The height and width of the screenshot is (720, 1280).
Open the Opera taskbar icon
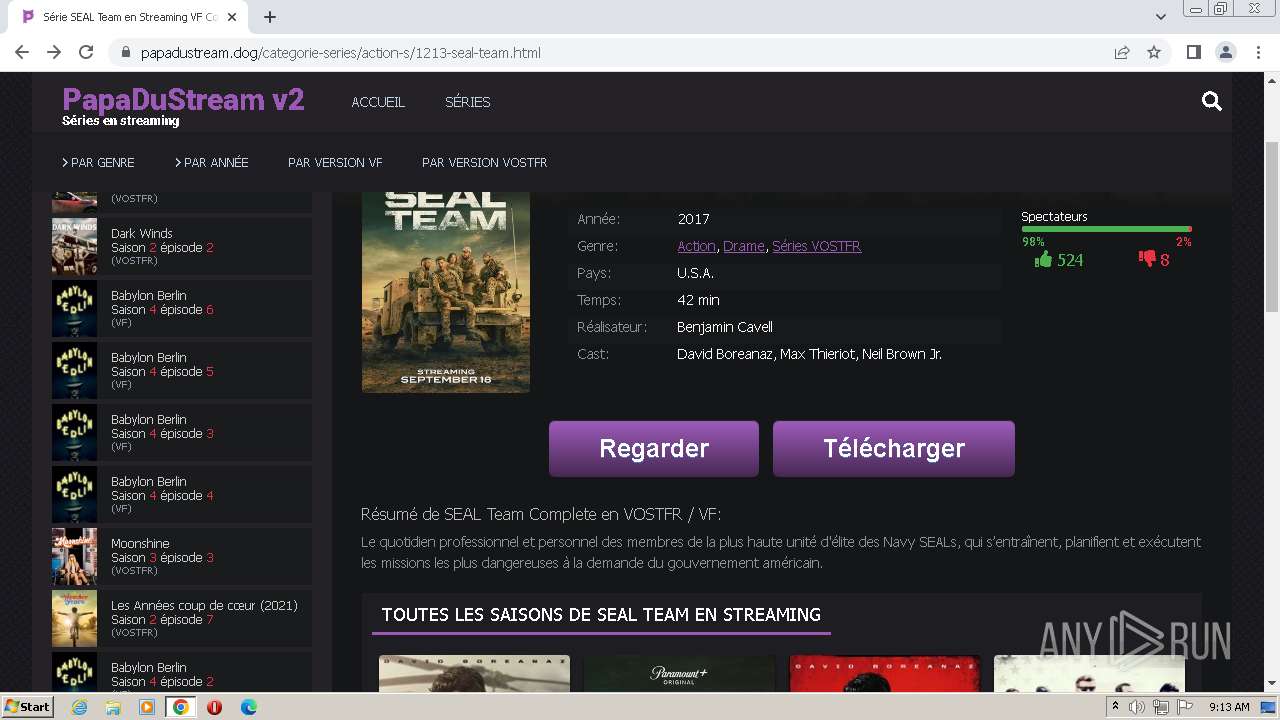tap(215, 707)
